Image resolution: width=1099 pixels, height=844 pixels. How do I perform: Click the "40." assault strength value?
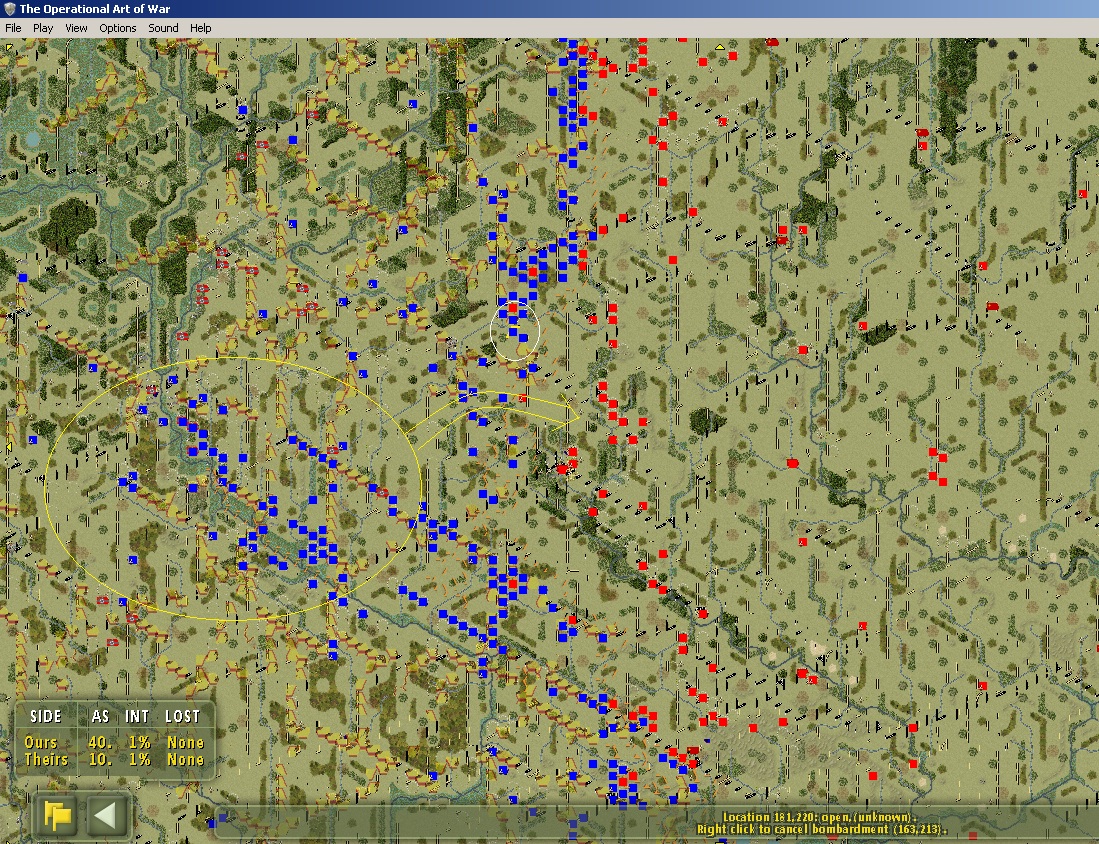pos(100,742)
